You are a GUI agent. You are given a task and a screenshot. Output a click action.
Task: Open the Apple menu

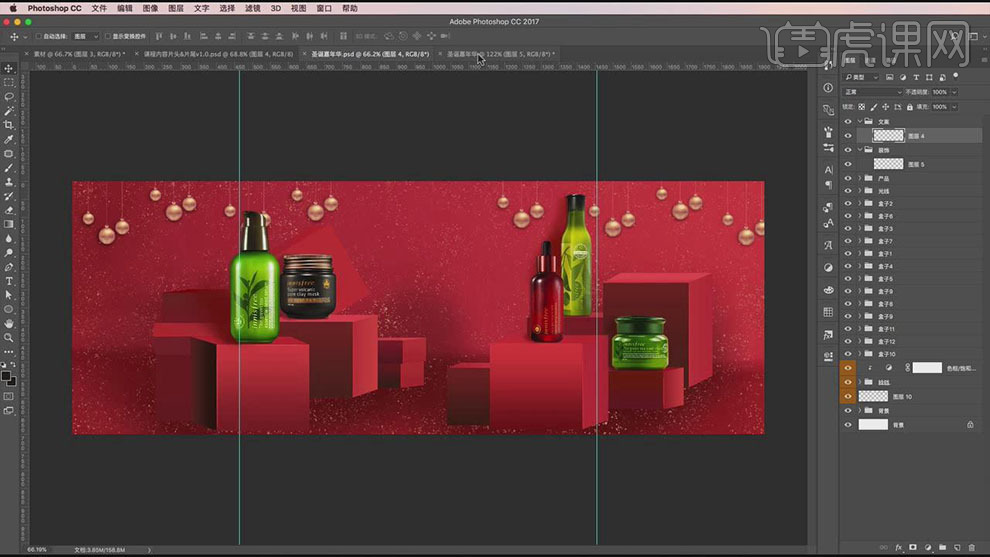[13, 8]
